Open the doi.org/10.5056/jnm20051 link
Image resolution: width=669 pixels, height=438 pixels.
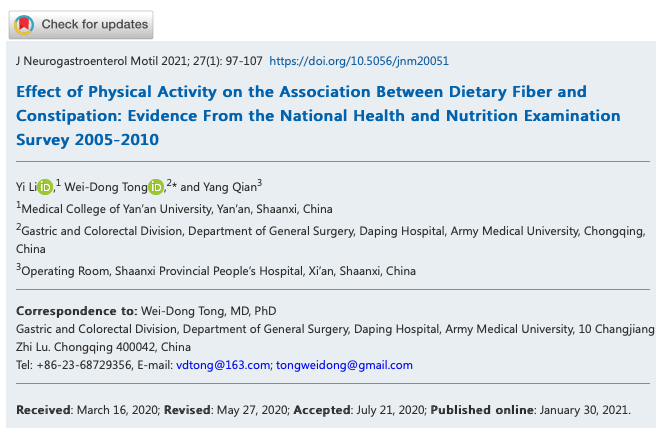click(359, 61)
